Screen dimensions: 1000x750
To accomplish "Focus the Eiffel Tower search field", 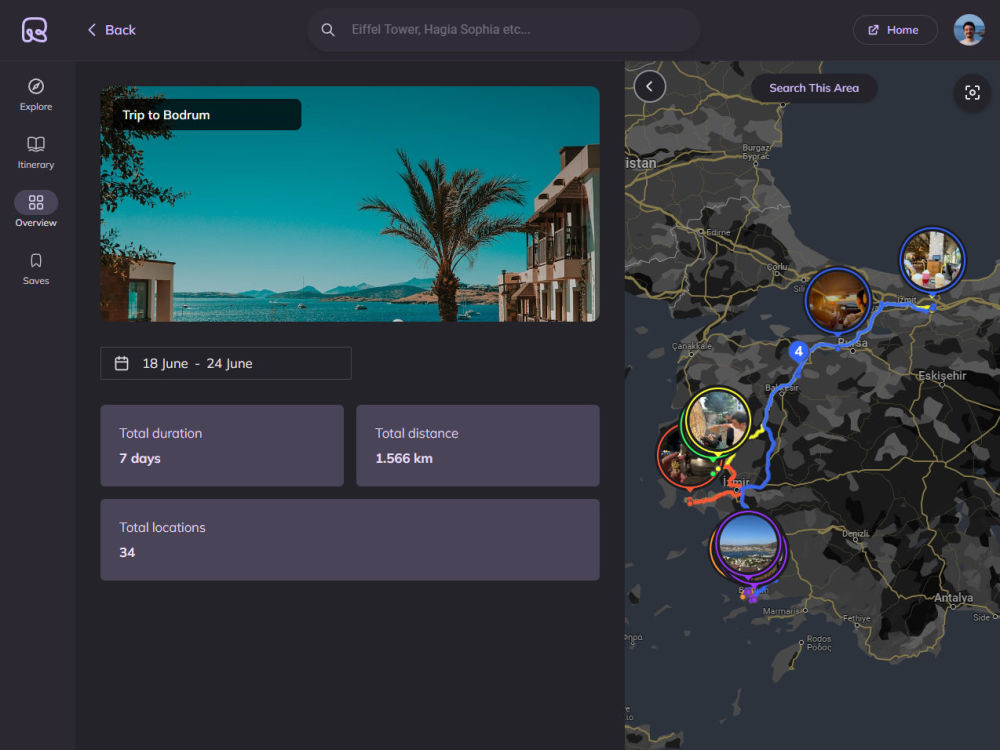I will point(504,30).
